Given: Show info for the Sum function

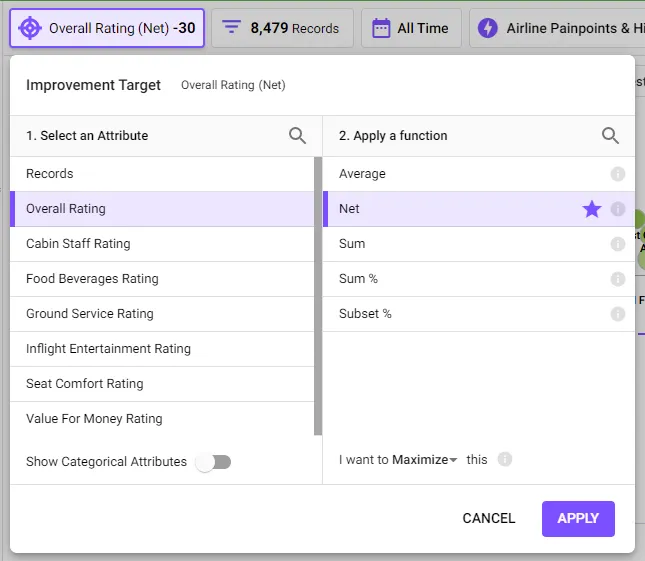Looking at the screenshot, I should click(617, 244).
